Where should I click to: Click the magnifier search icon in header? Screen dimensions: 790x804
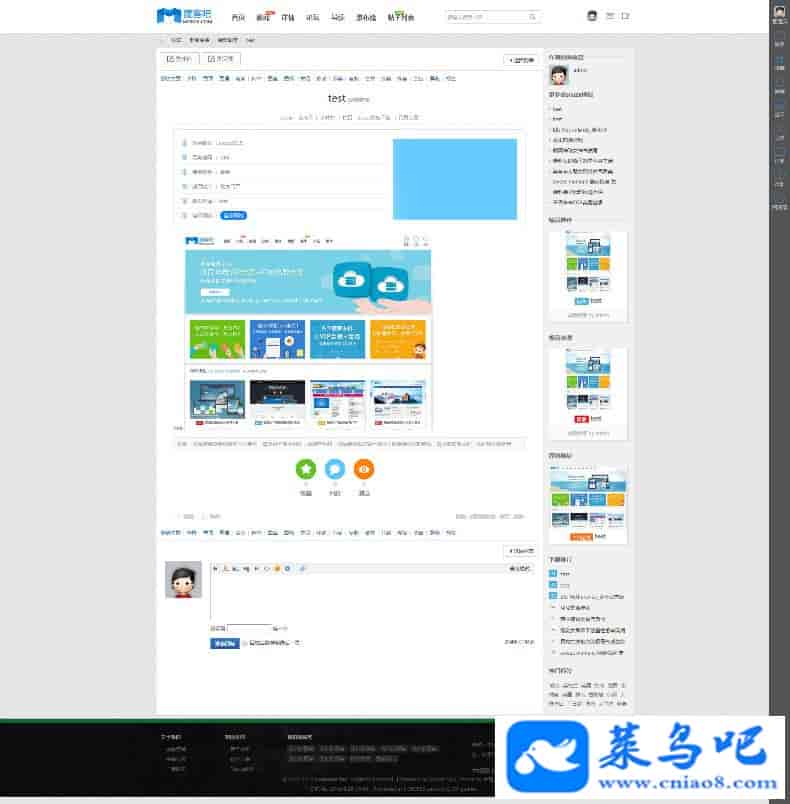pyautogui.click(x=532, y=17)
